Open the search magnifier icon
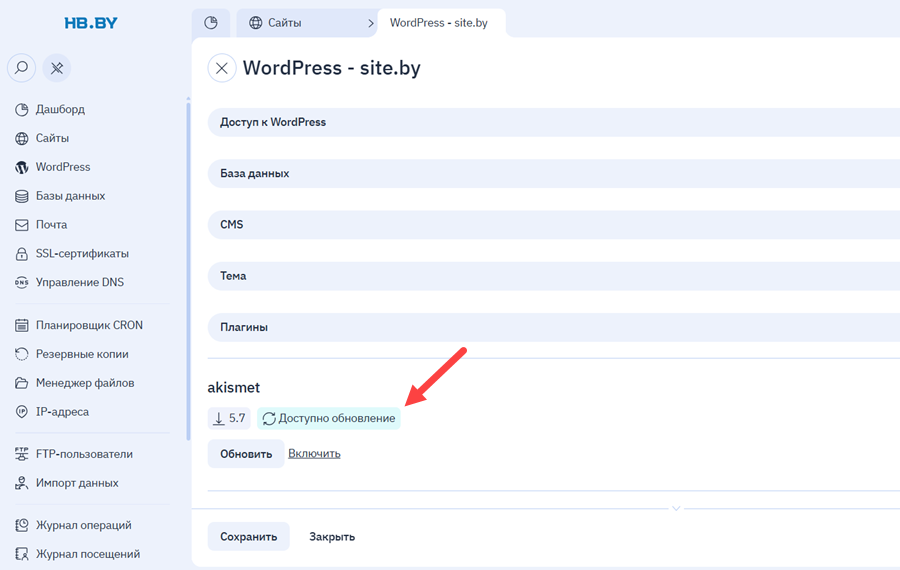900x570 pixels. 21,68
